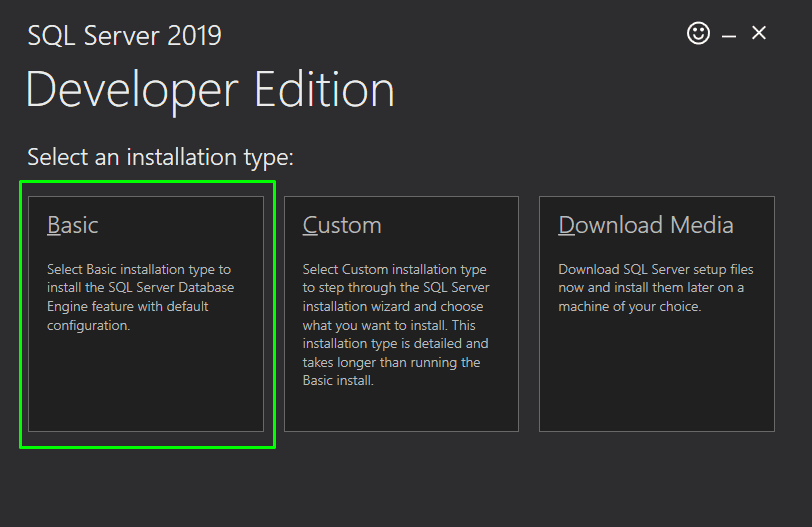Screen dimensions: 812x527
Task: Click the empty lower area of Download Media tile
Action: [656, 380]
